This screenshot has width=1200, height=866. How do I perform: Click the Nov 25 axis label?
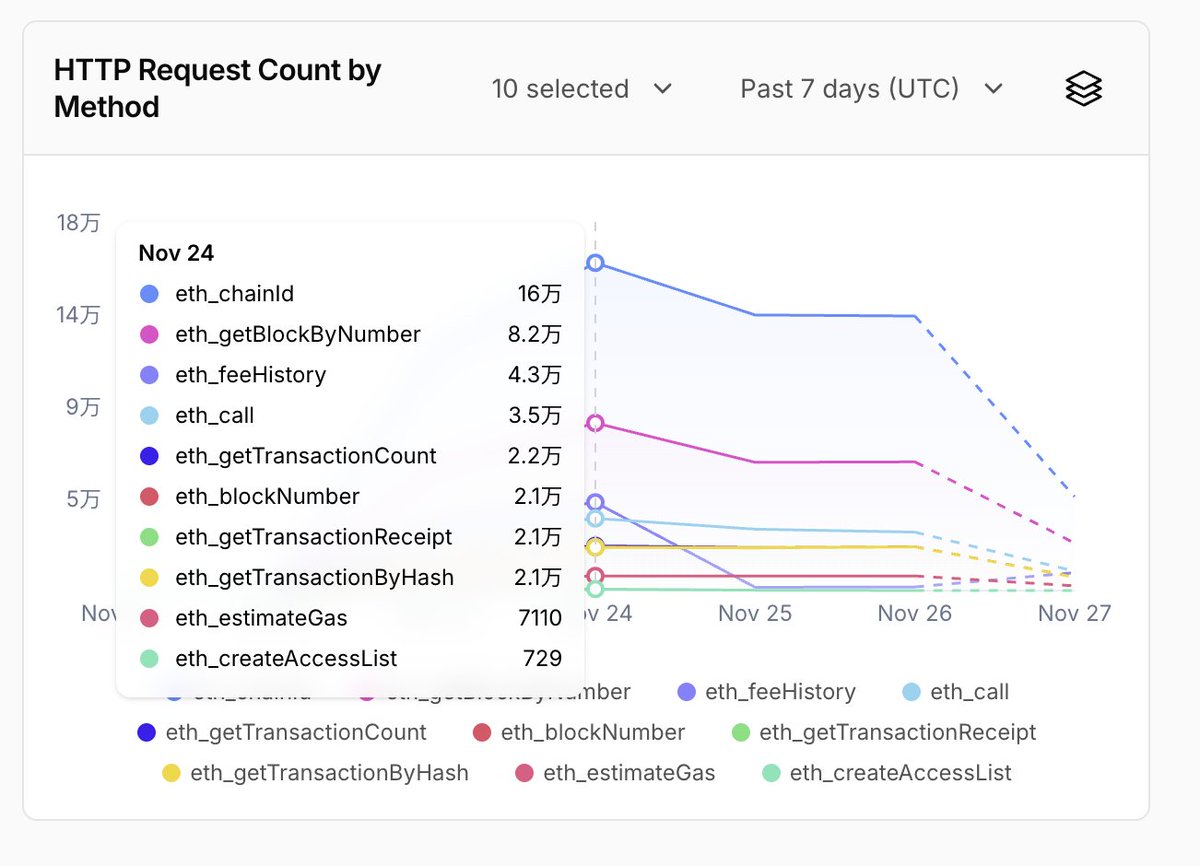tap(755, 613)
